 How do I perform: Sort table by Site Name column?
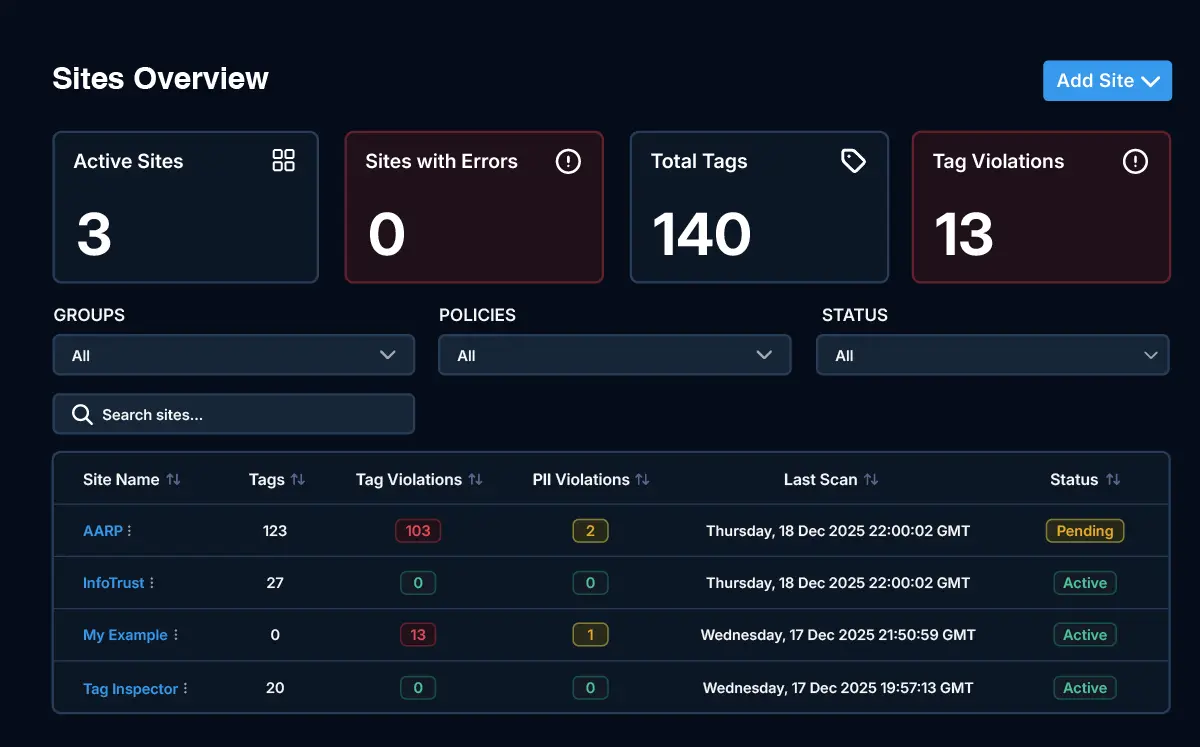point(173,480)
